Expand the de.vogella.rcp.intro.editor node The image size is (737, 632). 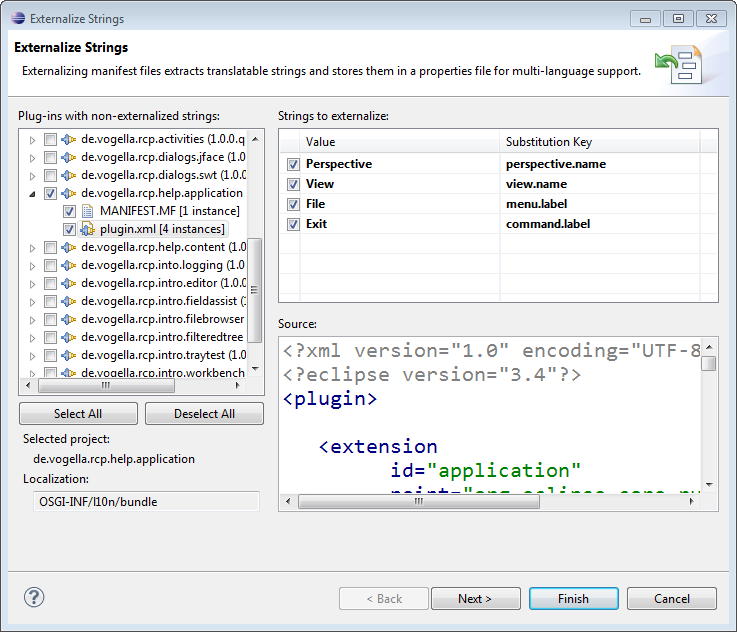pos(32,284)
